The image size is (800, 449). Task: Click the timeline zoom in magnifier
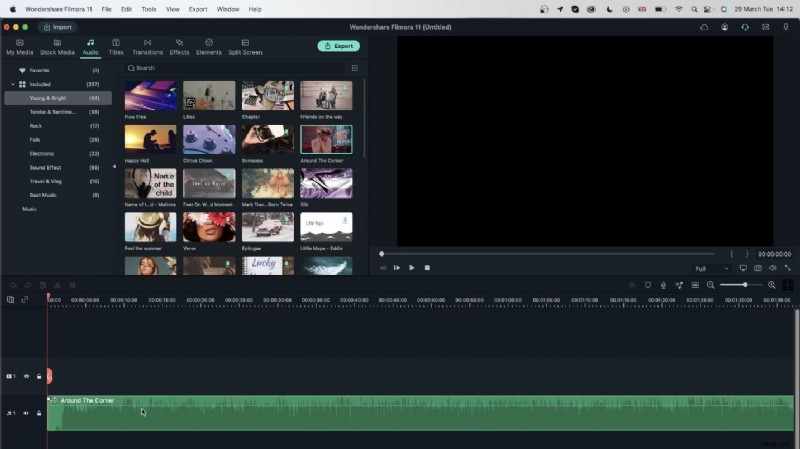772,285
